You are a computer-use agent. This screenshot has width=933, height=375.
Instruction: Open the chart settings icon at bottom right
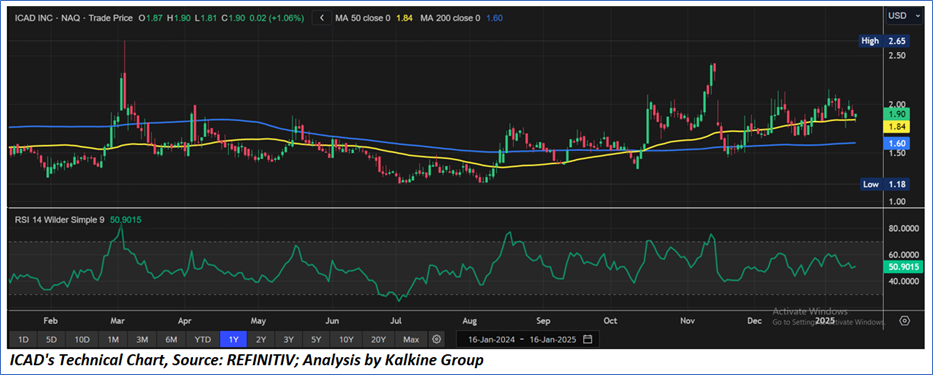coord(905,321)
